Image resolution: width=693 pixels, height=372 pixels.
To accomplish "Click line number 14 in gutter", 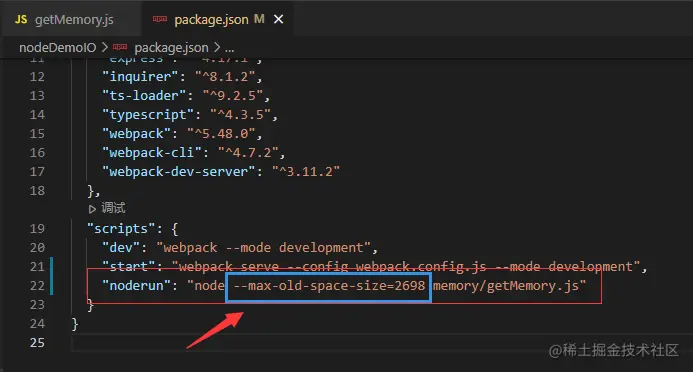I will (x=37, y=115).
